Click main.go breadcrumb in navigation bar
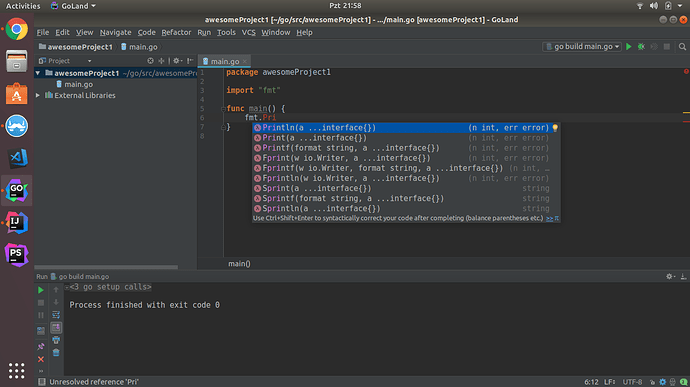Screen dimensions: 690x387 pyautogui.click(x=139, y=47)
